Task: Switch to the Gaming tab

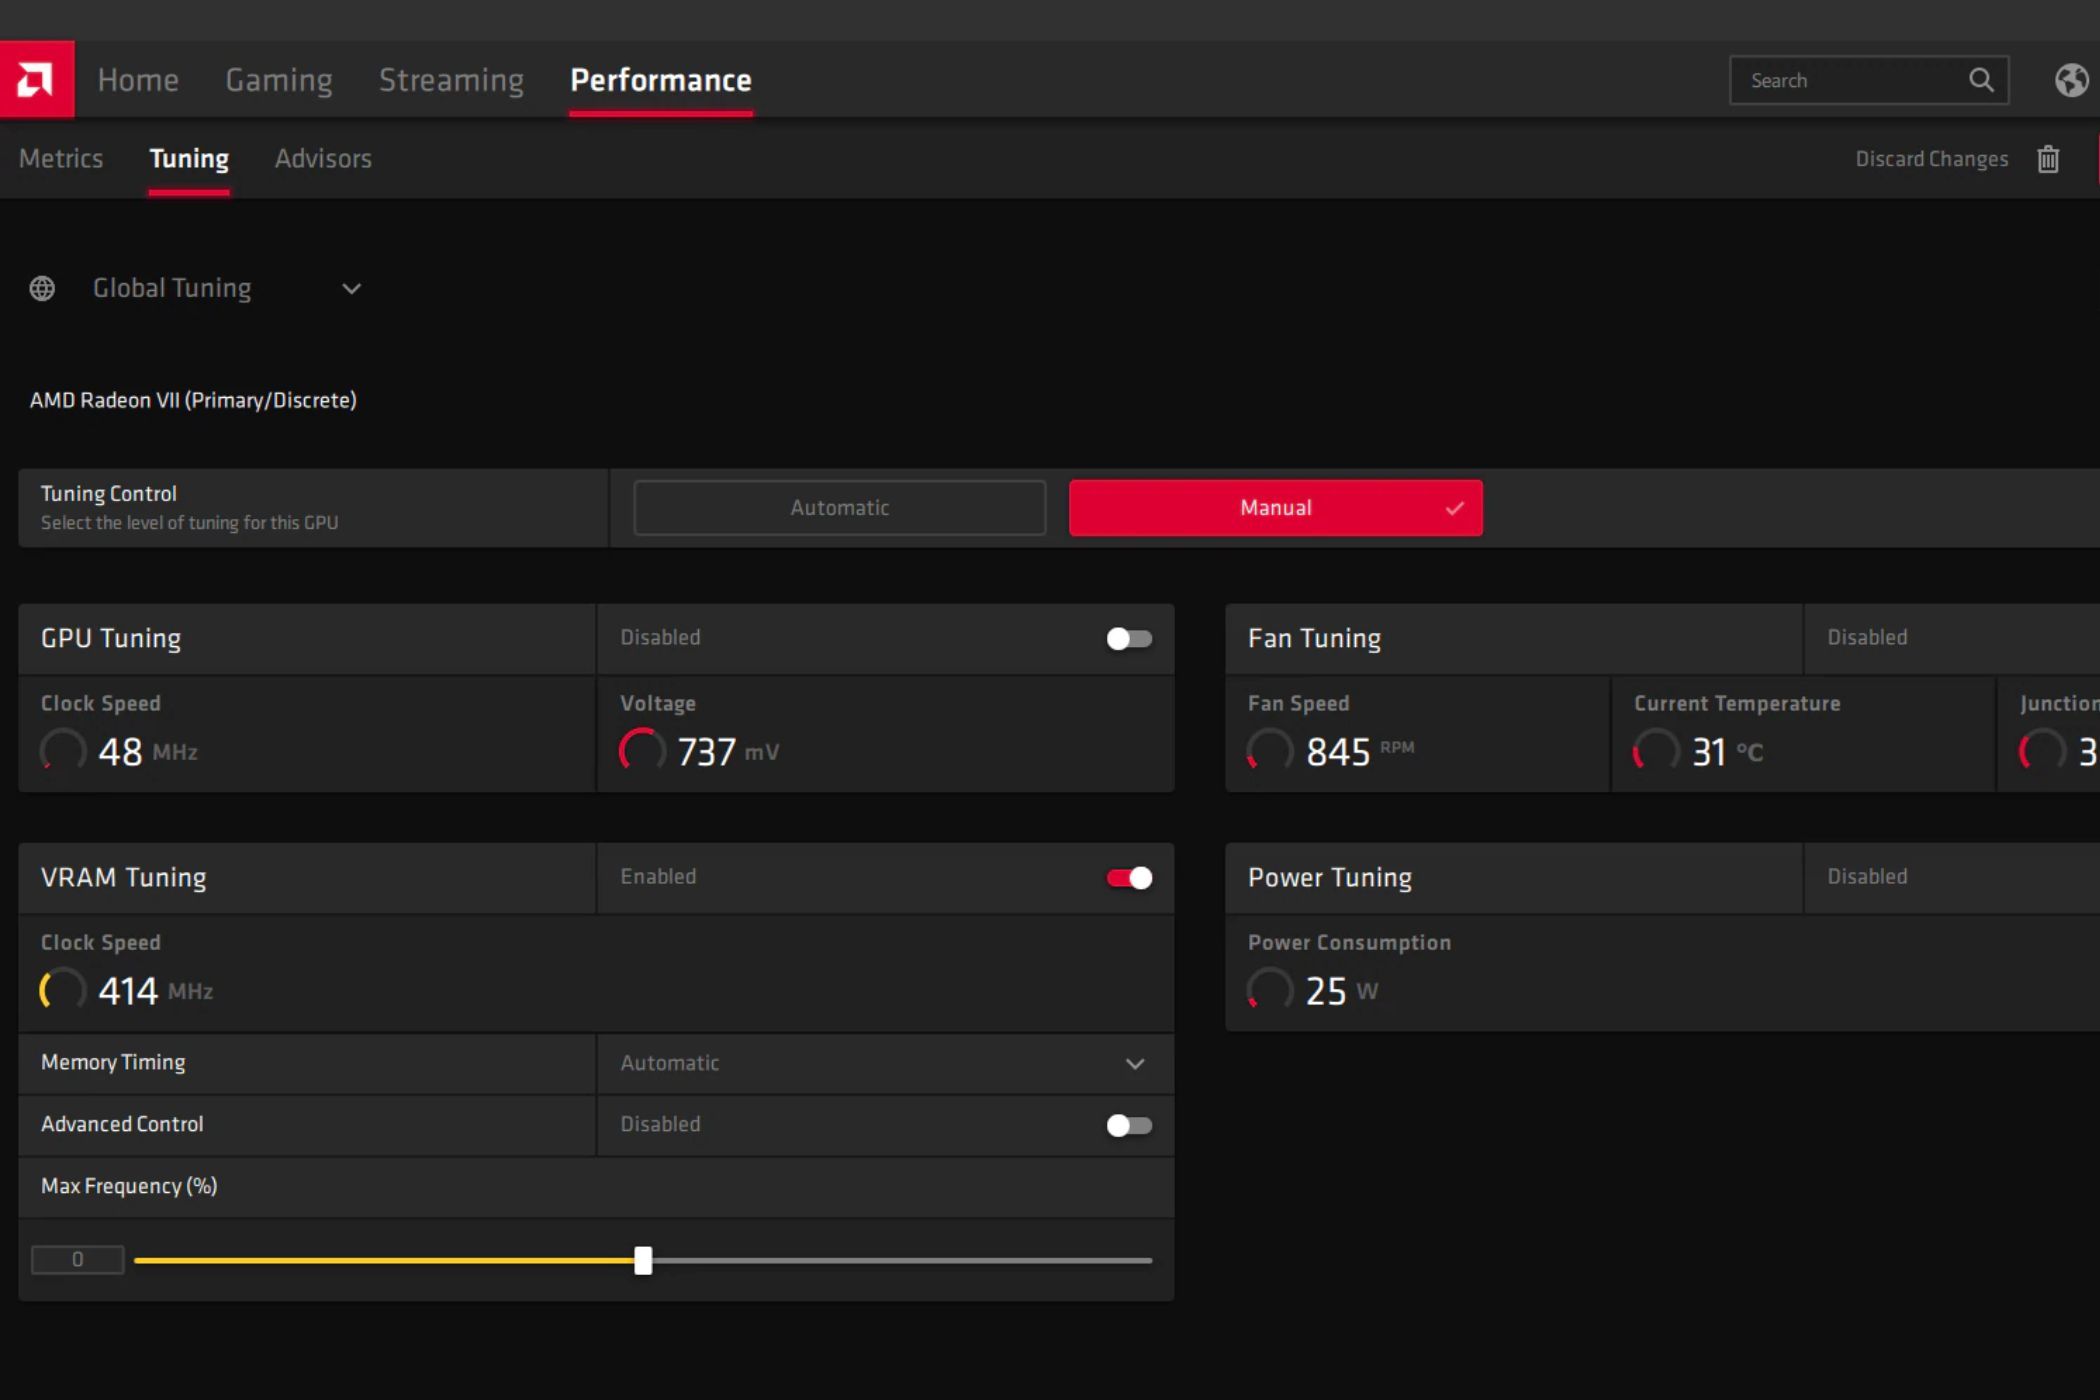Action: click(x=278, y=80)
